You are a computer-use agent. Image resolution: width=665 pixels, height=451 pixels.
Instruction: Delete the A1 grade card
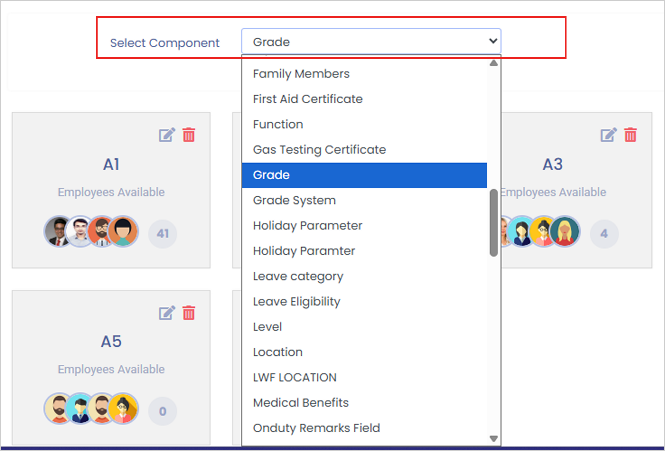tap(189, 135)
